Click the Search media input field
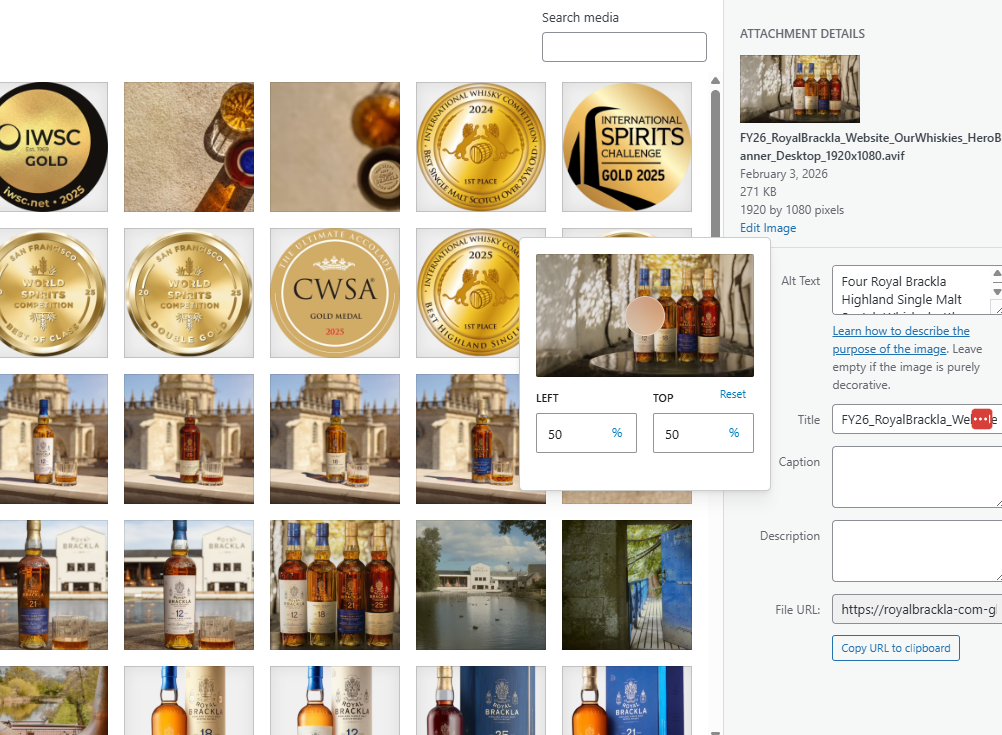Image resolution: width=1002 pixels, height=735 pixels. click(x=624, y=47)
